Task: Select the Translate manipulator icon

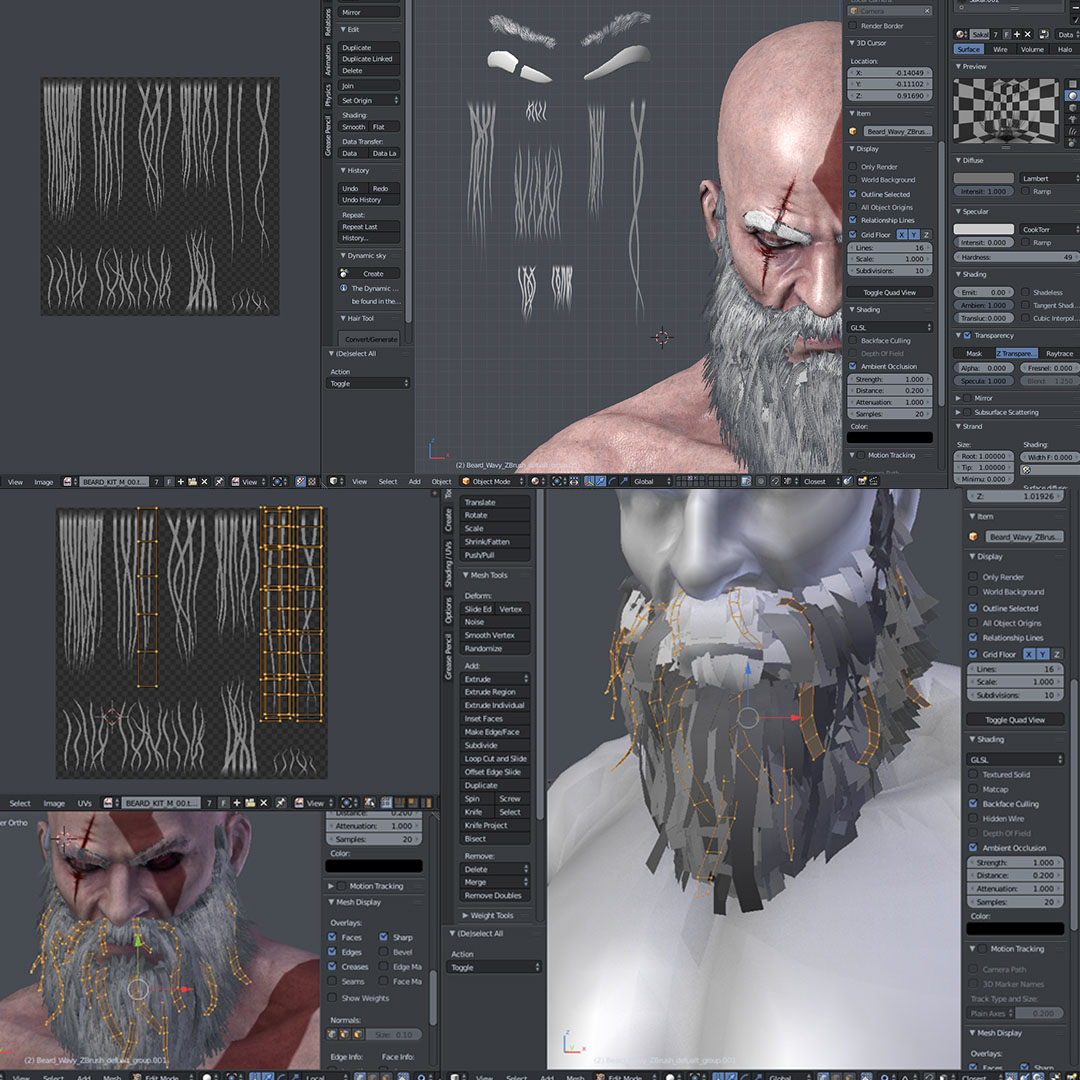Action: coord(601,481)
